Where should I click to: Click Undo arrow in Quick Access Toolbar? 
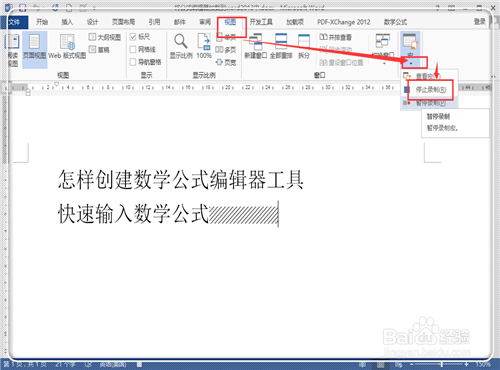tap(37, 7)
